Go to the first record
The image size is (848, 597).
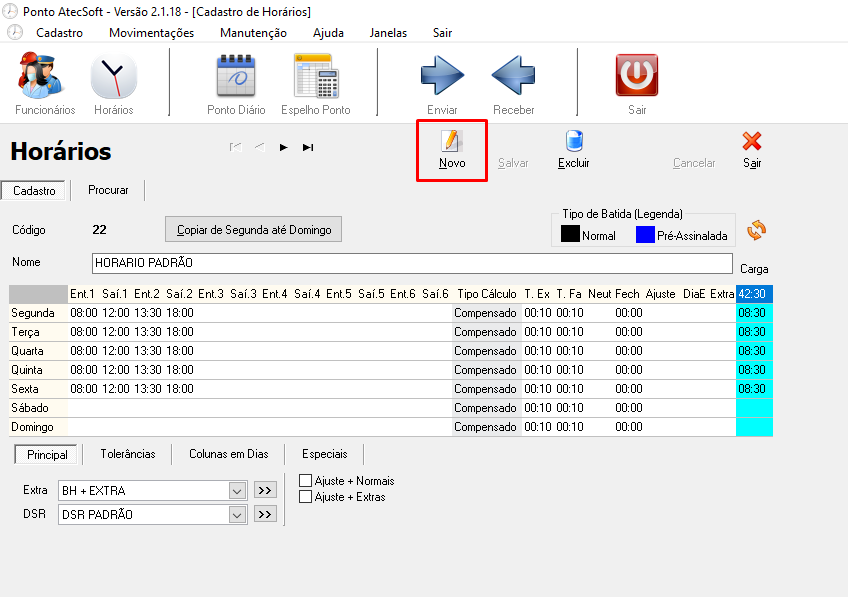[235, 147]
